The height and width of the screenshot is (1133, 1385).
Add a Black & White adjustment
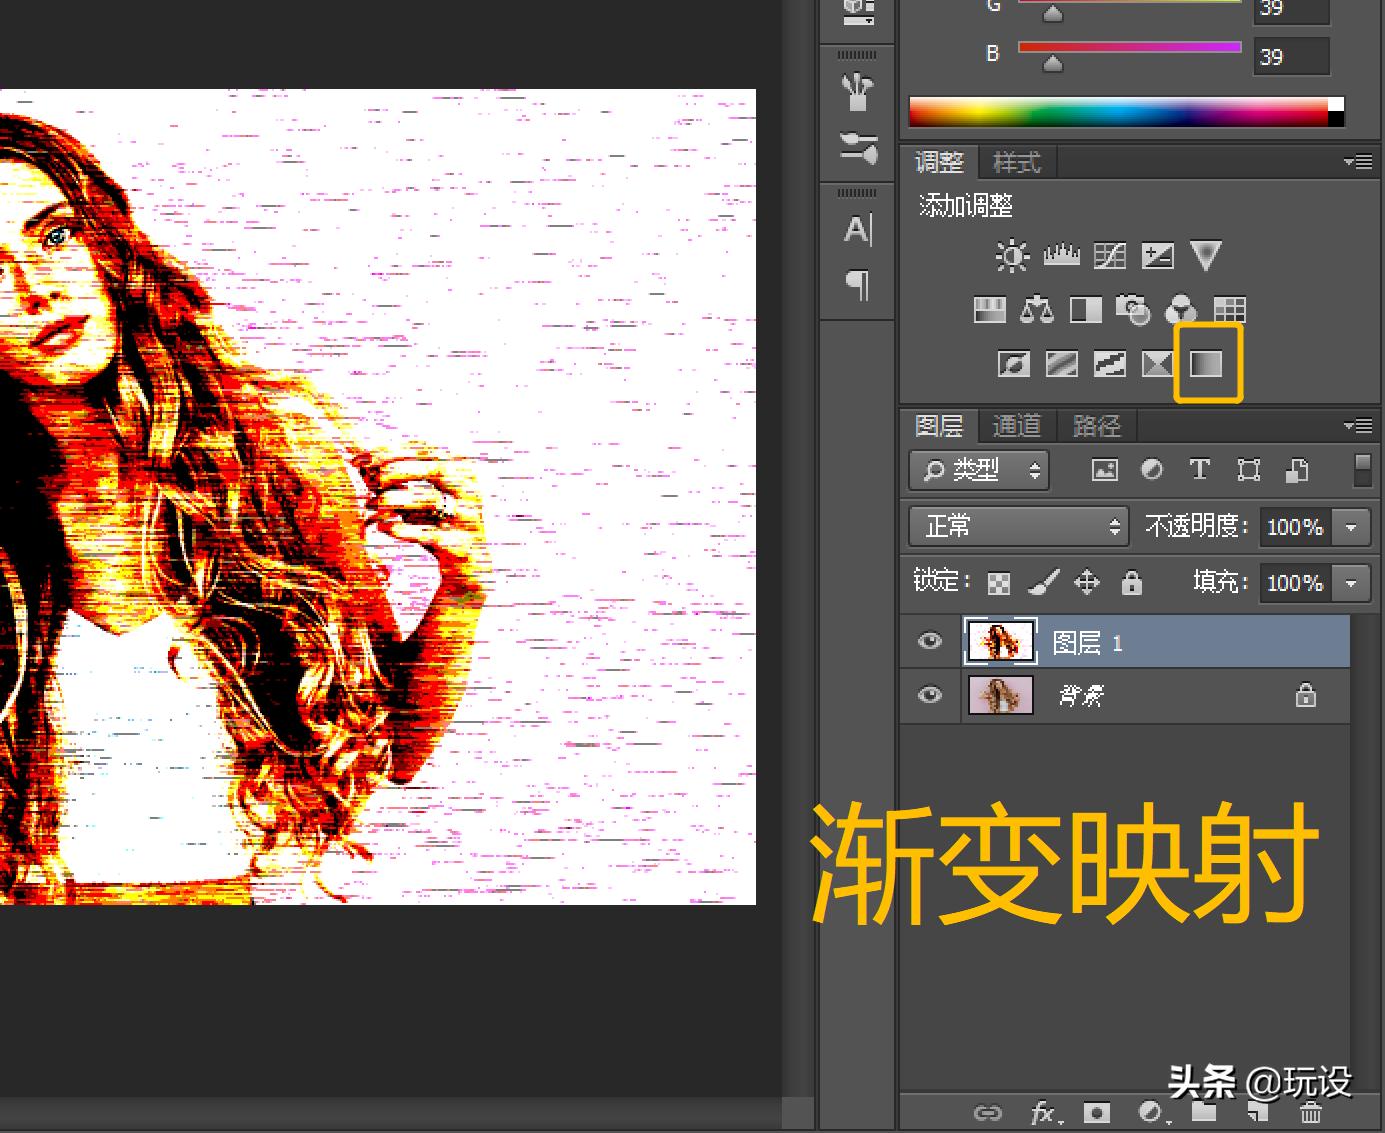(x=1085, y=310)
